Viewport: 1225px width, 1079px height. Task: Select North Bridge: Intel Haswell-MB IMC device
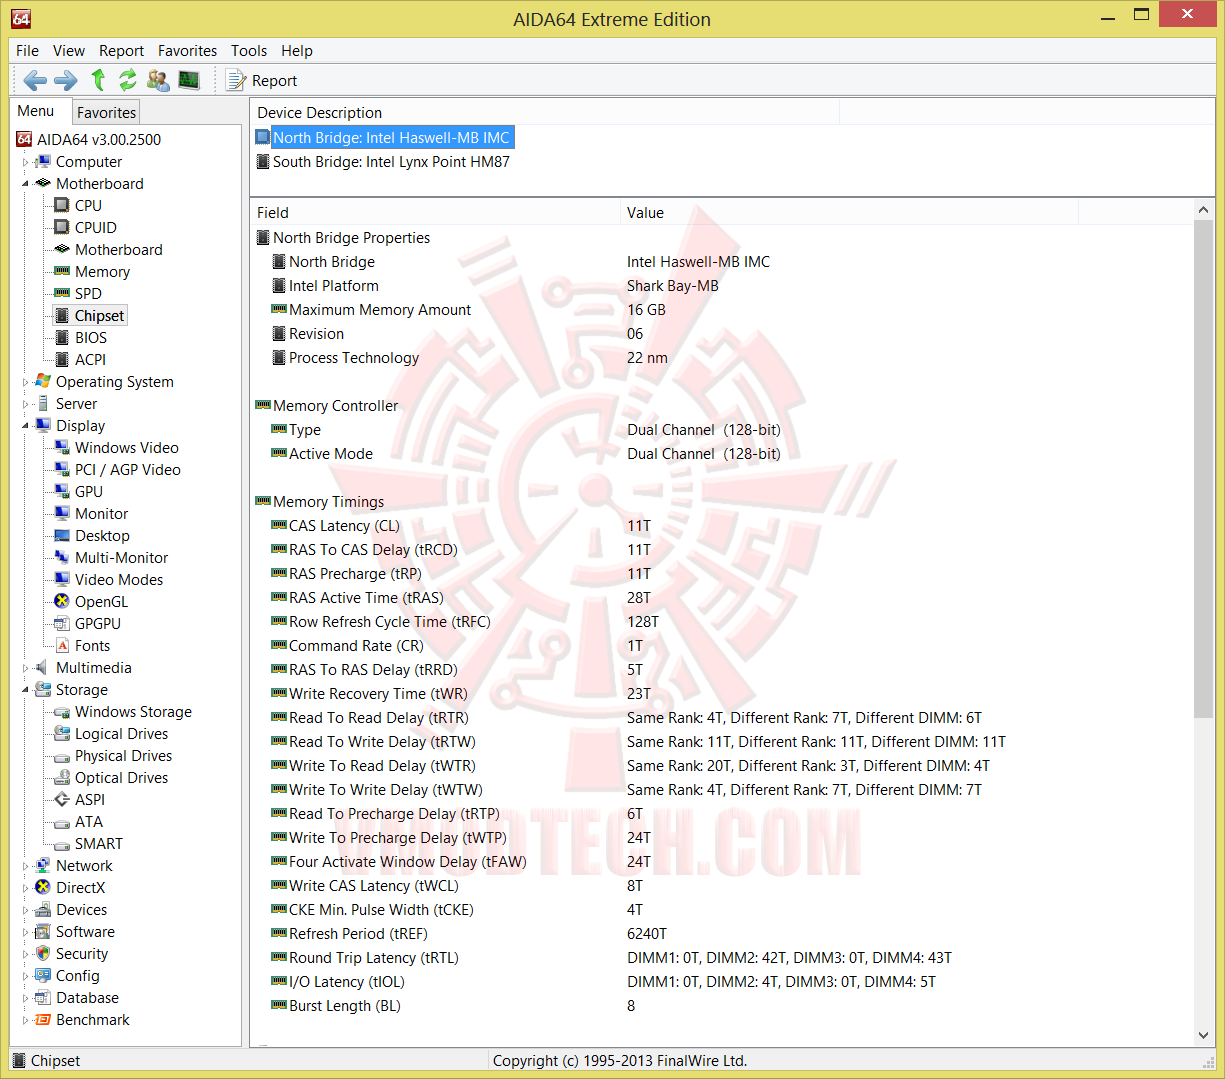(391, 138)
